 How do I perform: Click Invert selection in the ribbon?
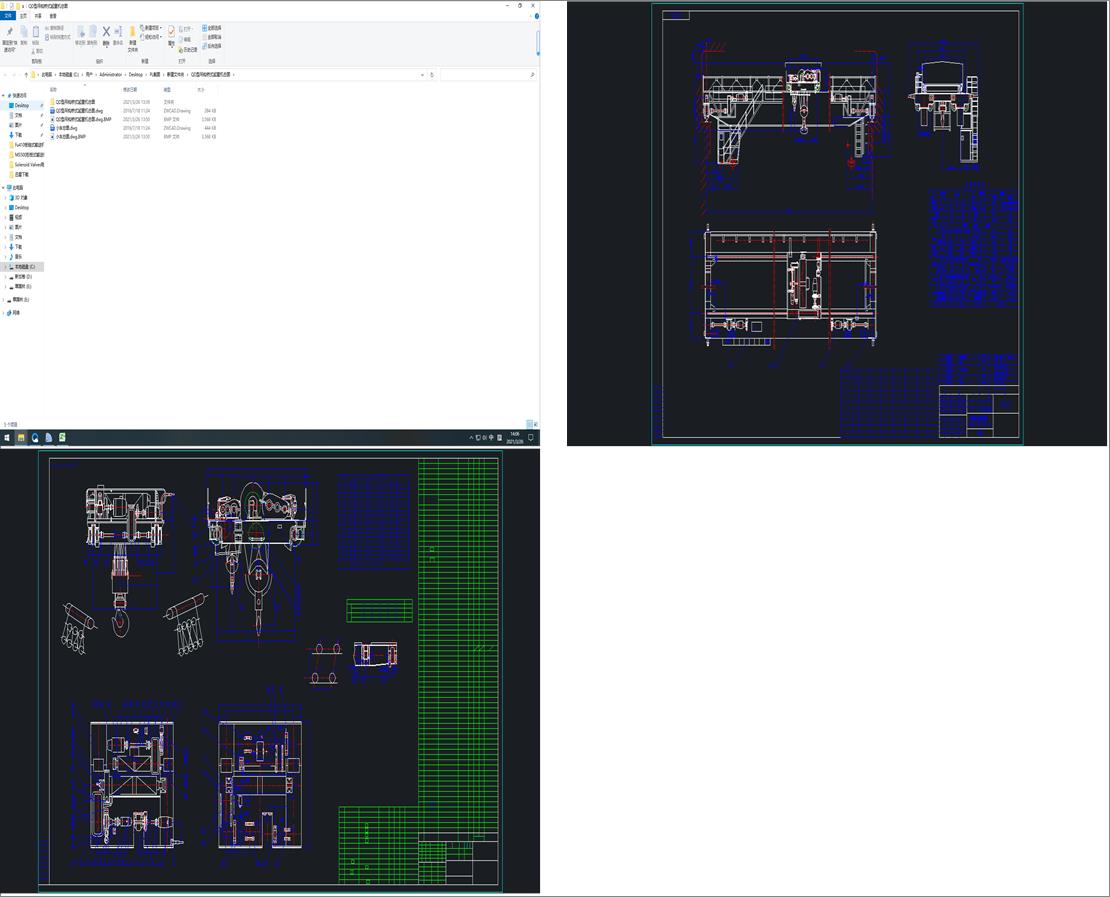click(212, 46)
